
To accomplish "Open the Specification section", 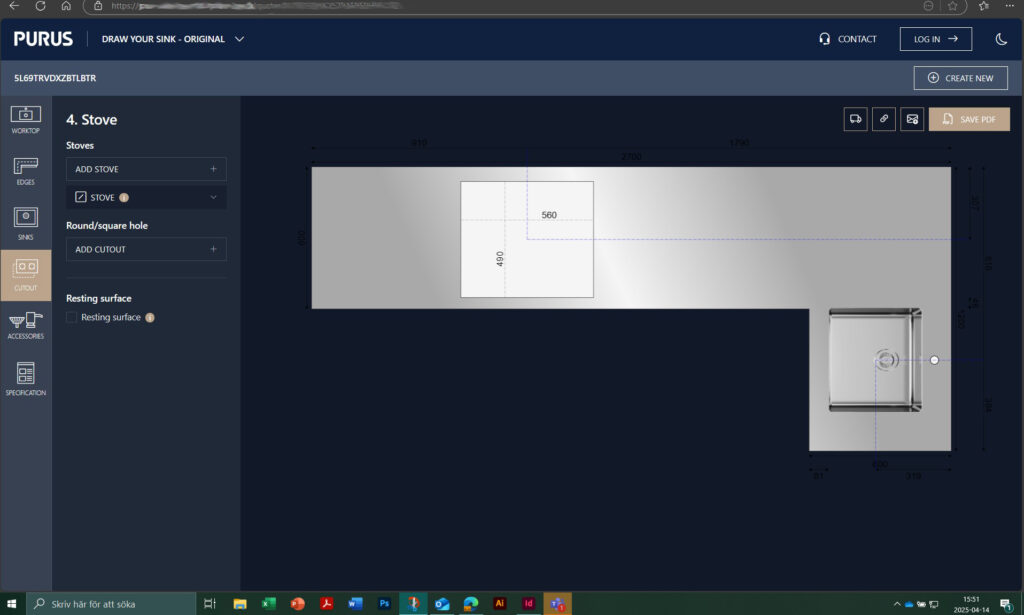I will [26, 379].
